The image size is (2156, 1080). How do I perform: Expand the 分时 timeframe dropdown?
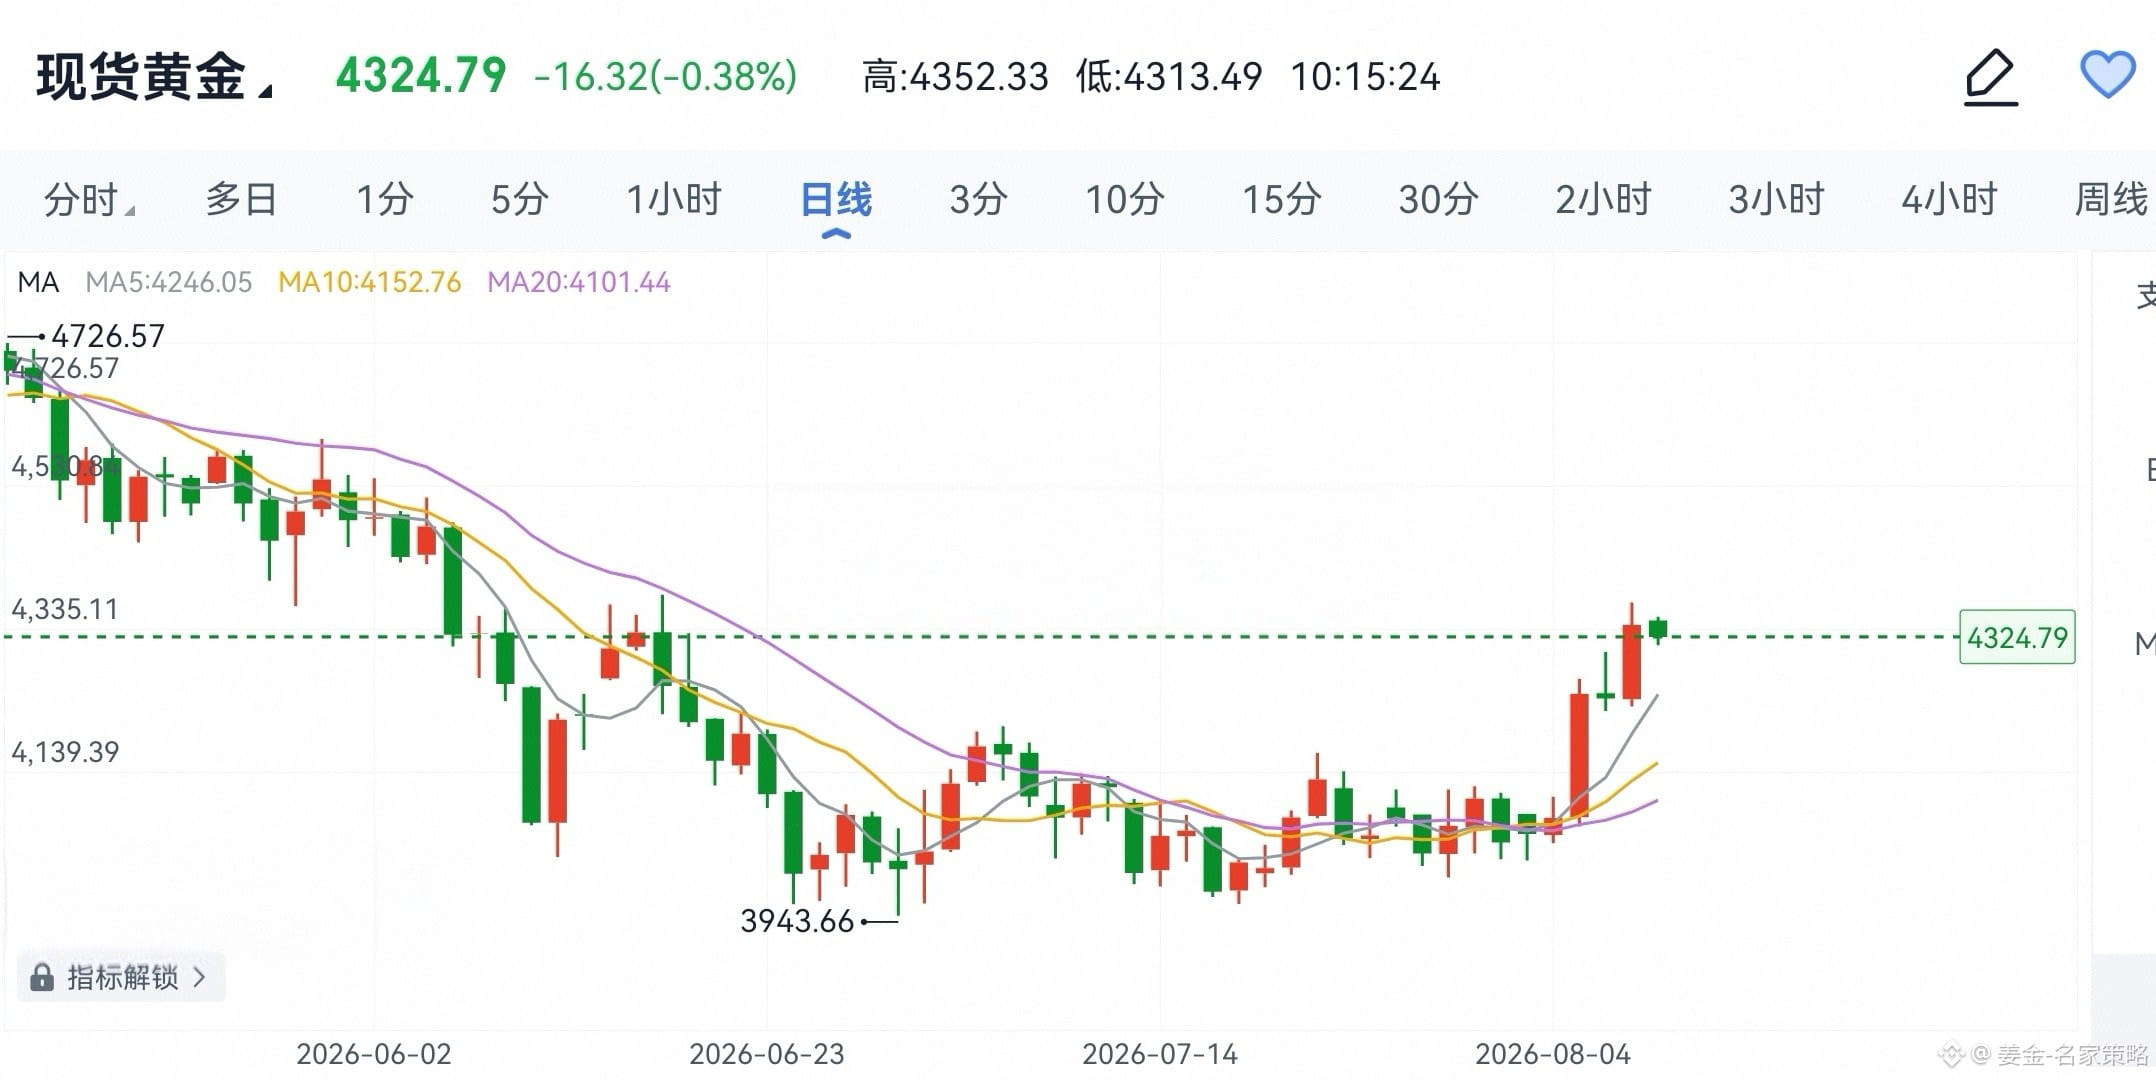point(89,200)
